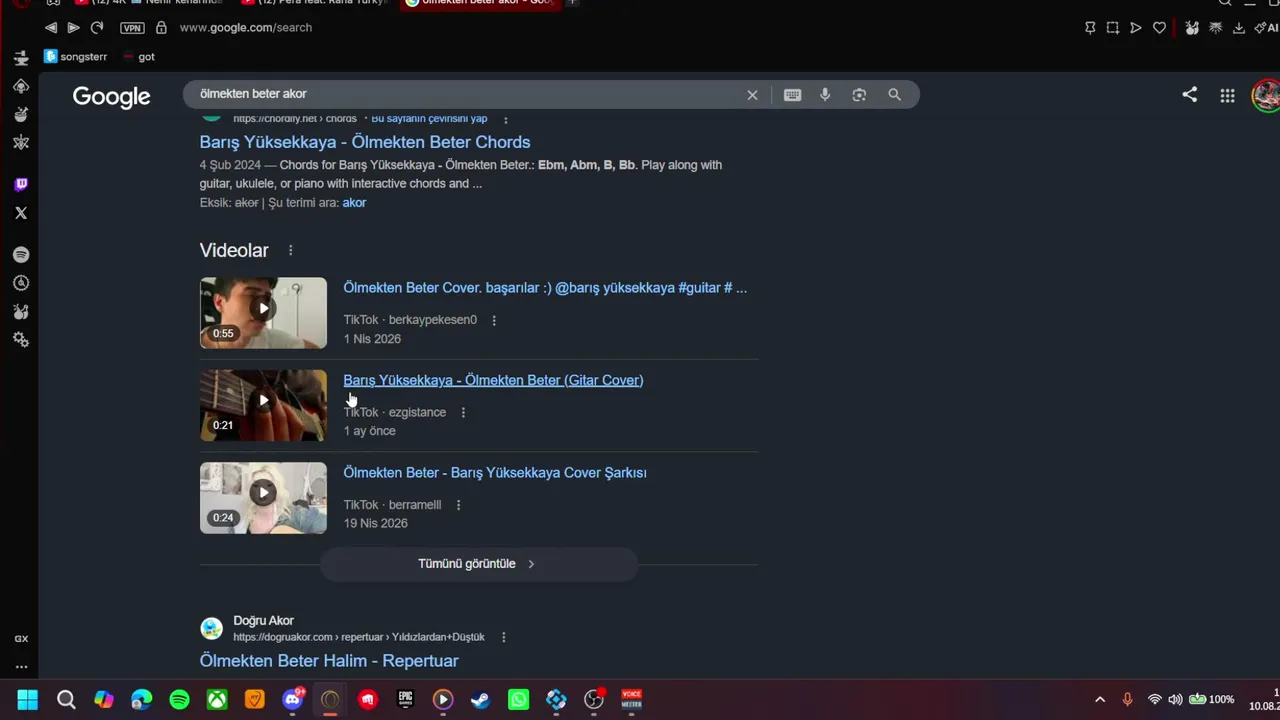
Task: Open the sidebar three-dot more menu
Action: 21,667
